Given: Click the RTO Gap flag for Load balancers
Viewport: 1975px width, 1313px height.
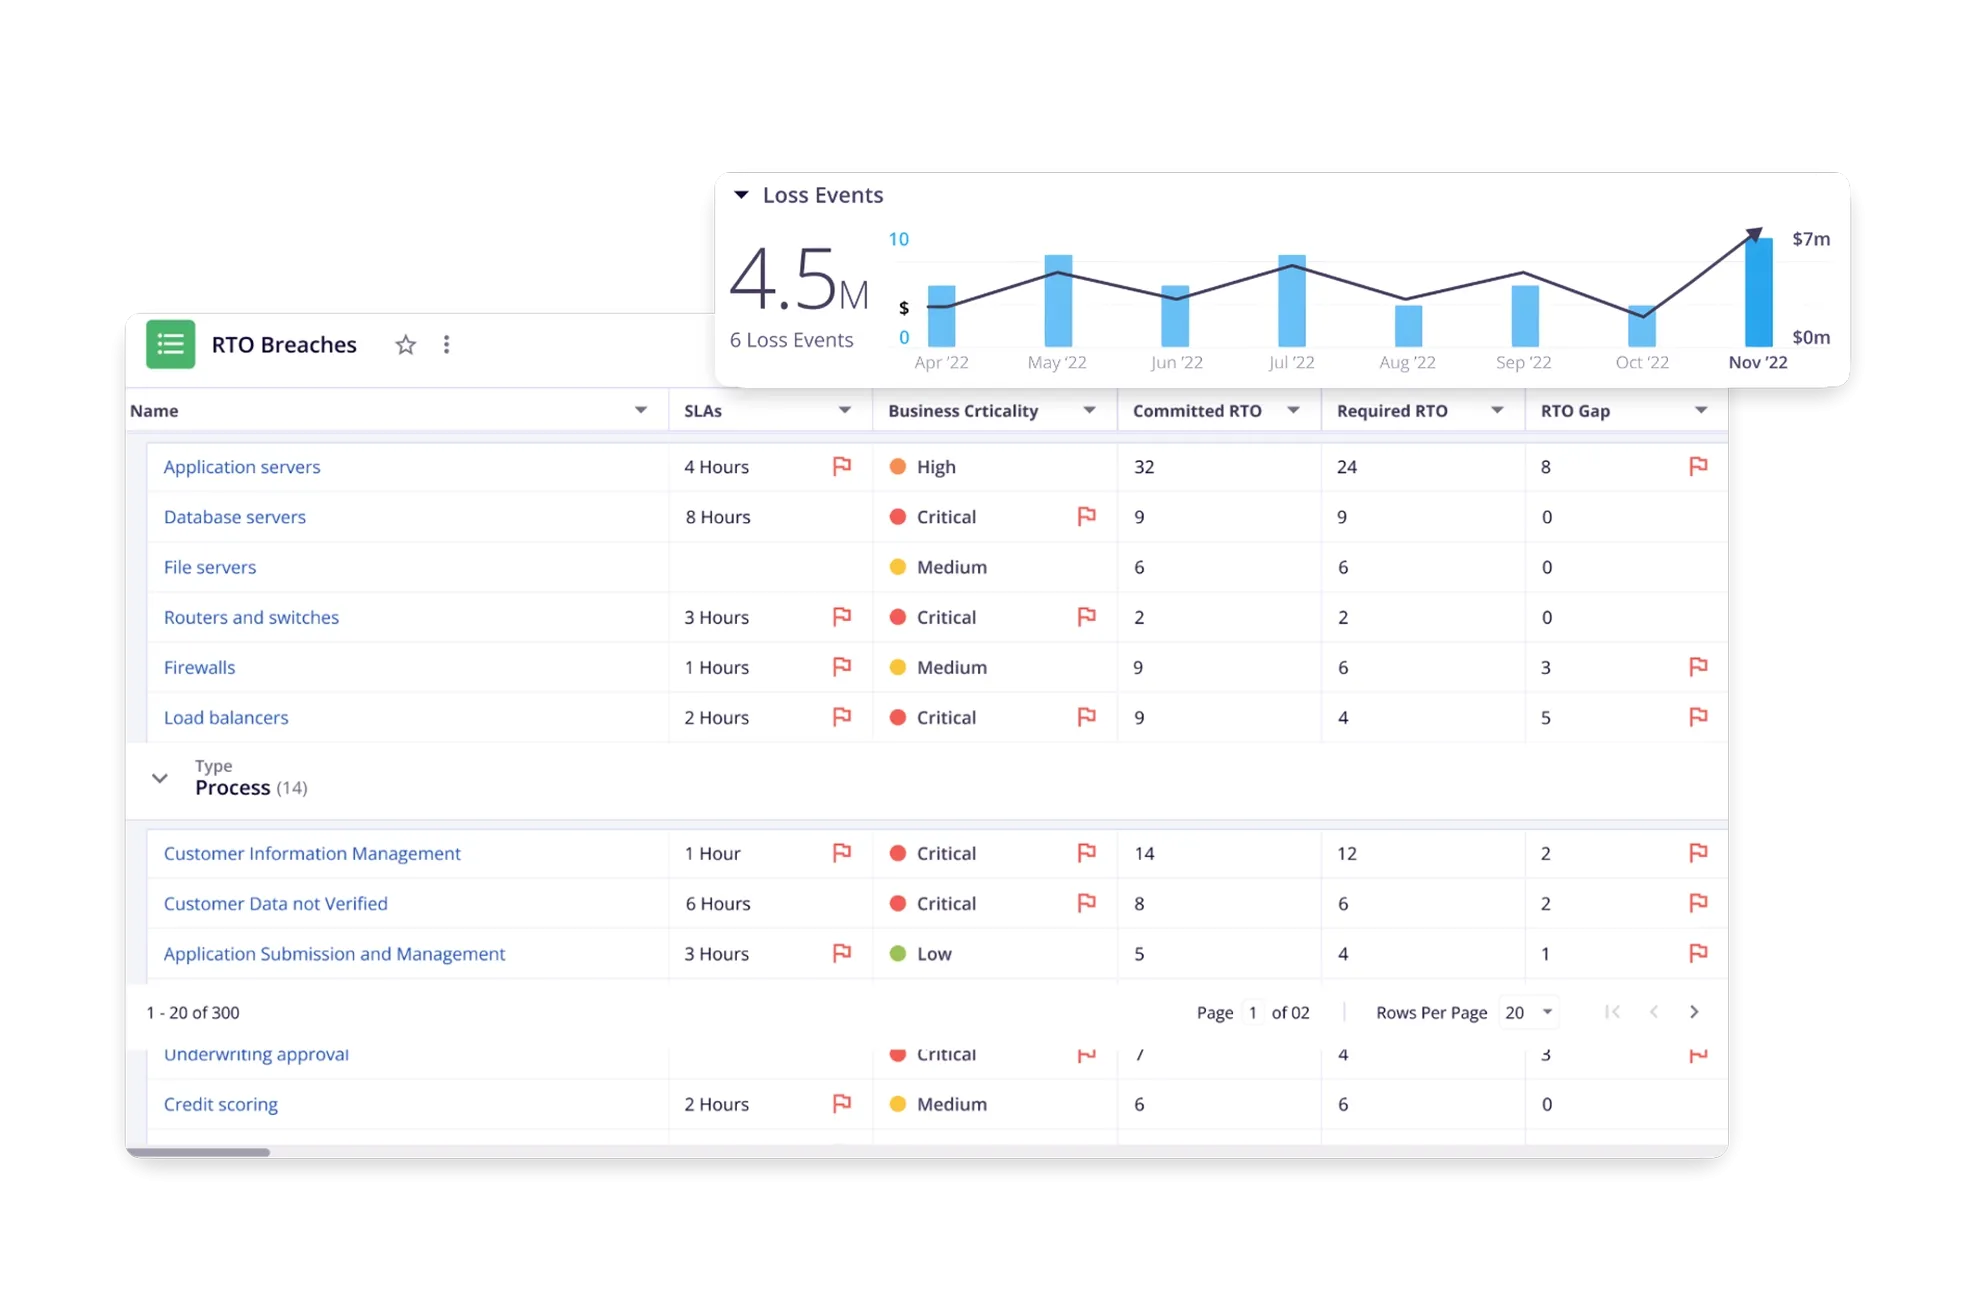Looking at the screenshot, I should coord(1697,716).
